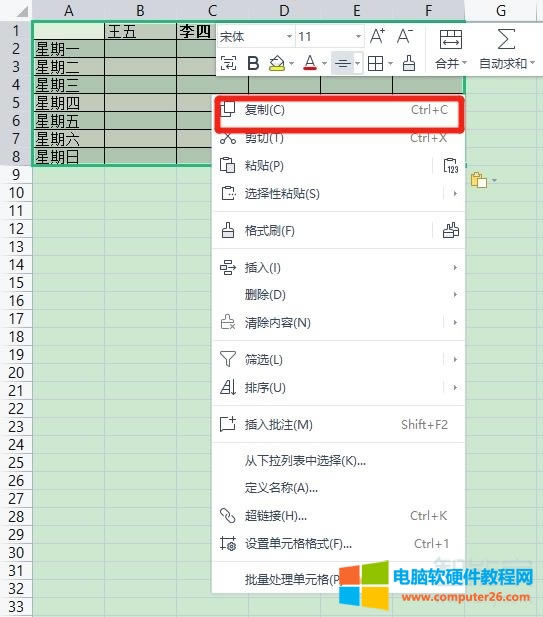543x617 pixels.
Task: Click Define Name (定义名称) entry
Action: coord(339,488)
